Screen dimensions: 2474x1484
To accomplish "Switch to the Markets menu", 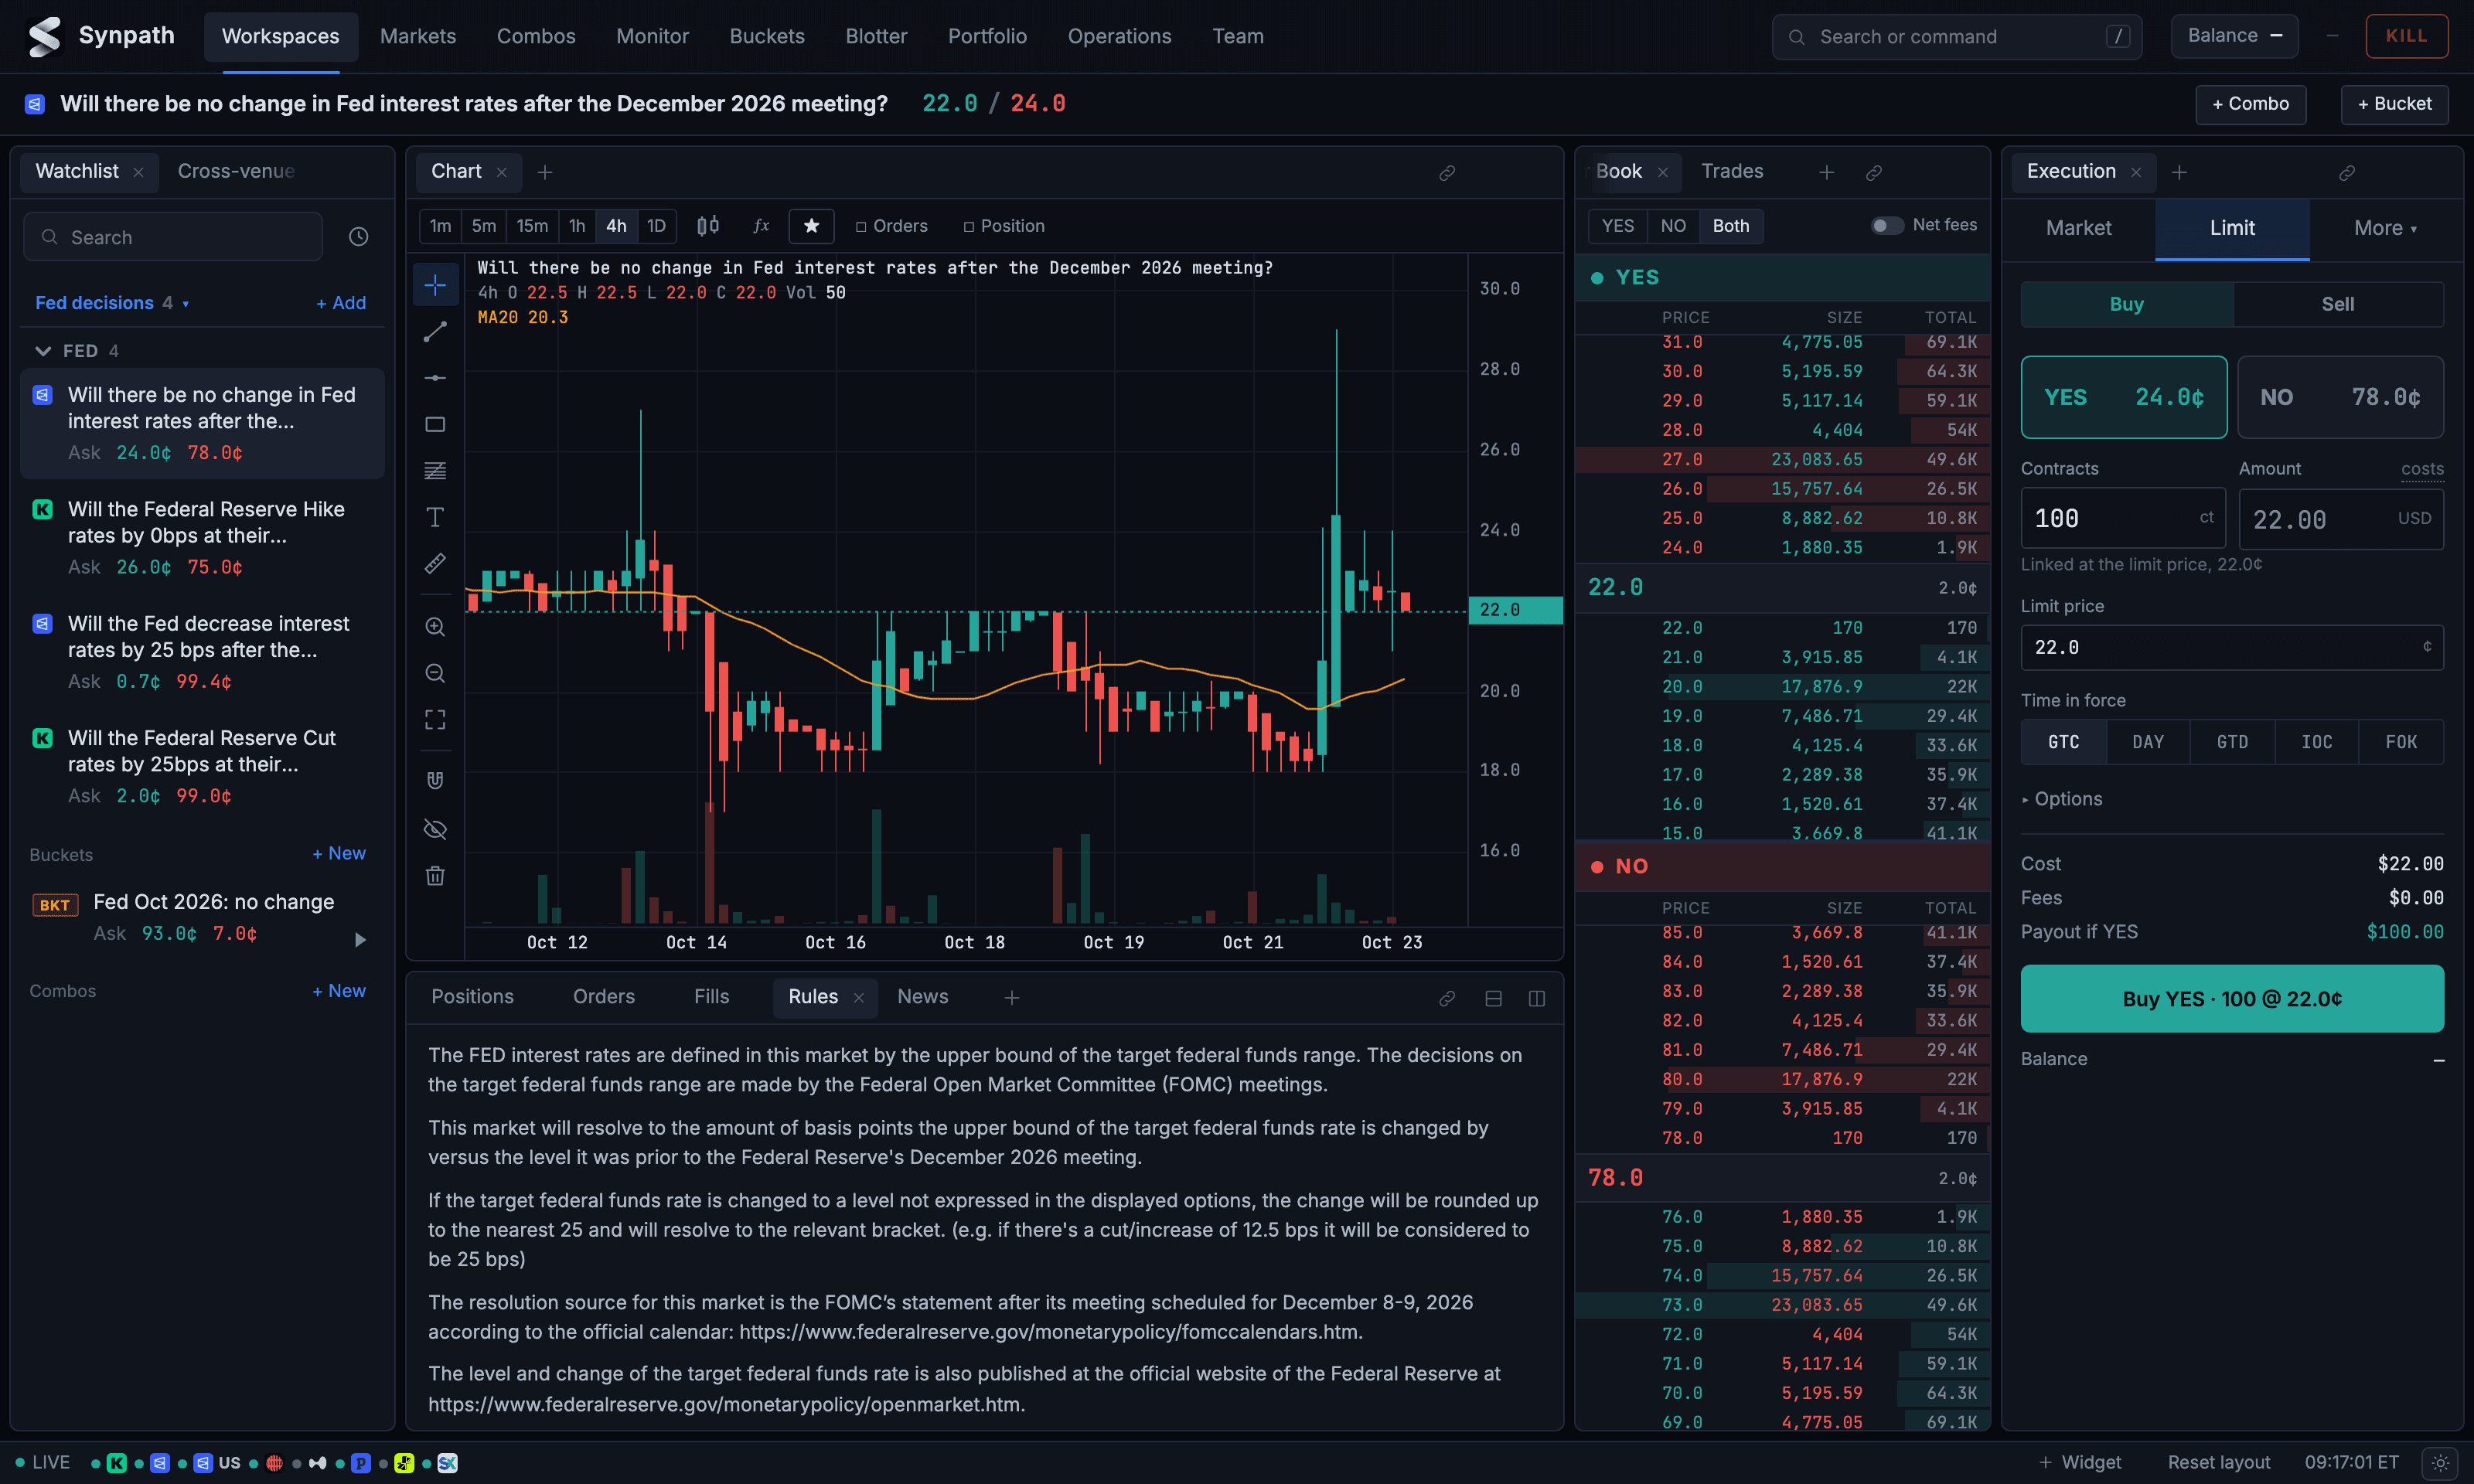I will (418, 36).
